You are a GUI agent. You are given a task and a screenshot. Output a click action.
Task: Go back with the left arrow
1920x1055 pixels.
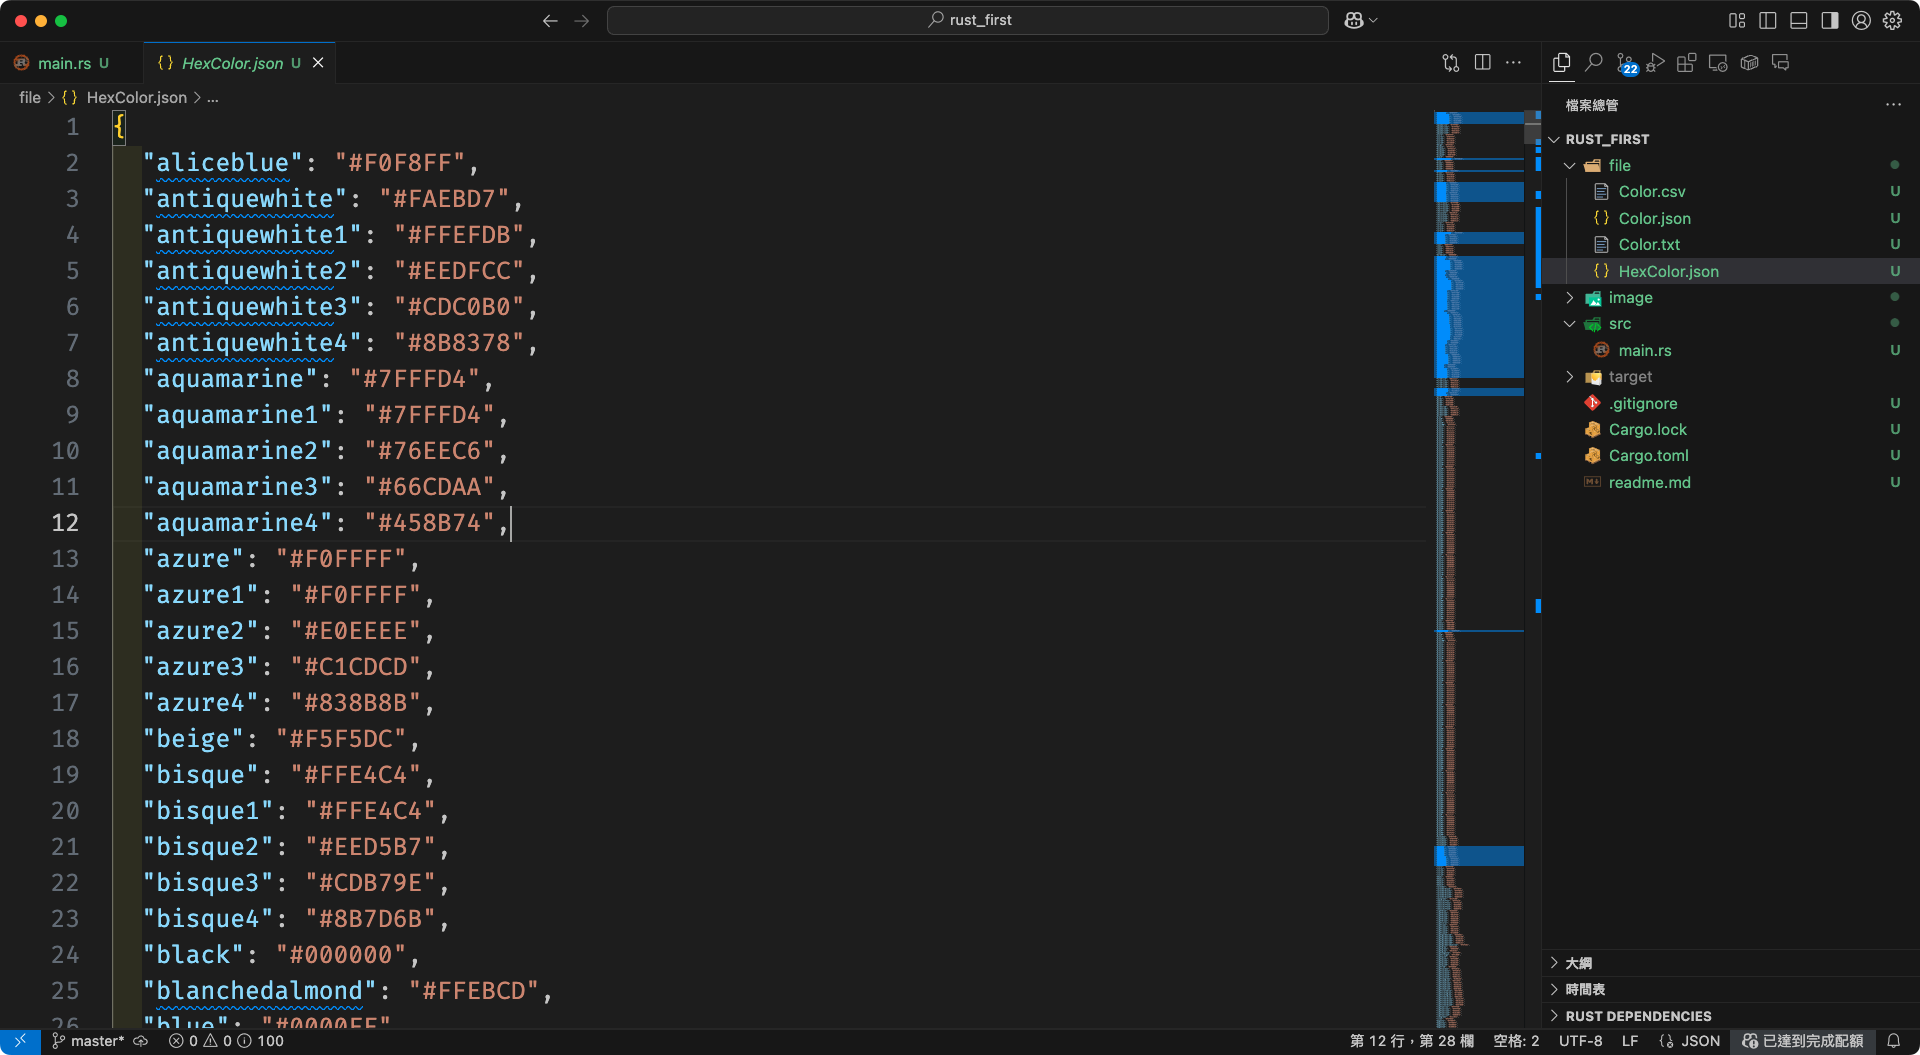tap(550, 21)
